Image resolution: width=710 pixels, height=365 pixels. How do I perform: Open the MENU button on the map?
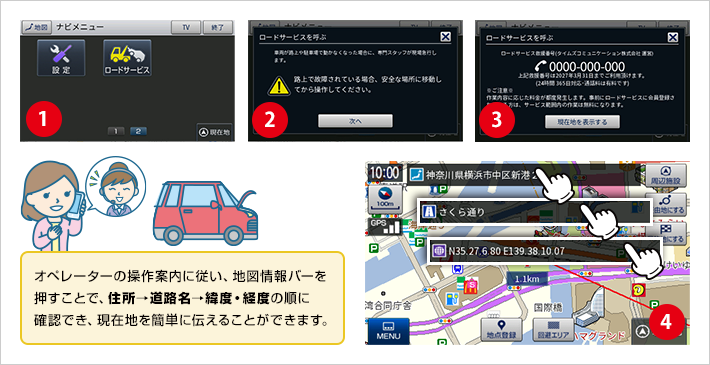388,331
